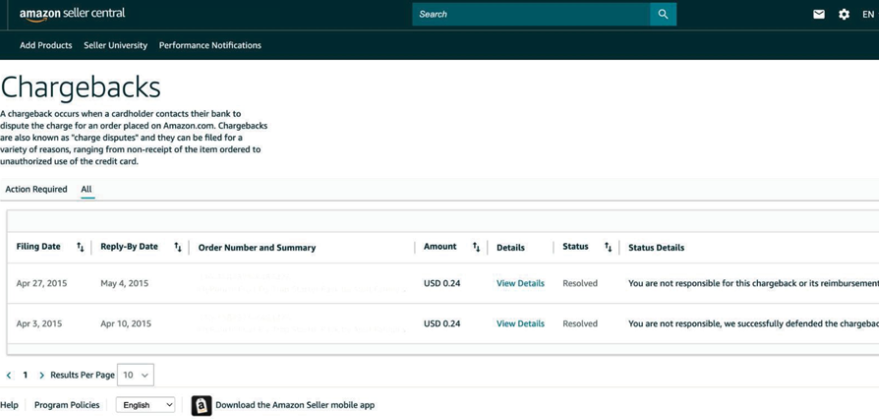View Details for Apr 27, 2015 chargeback
Image resolution: width=879 pixels, height=419 pixels.
520,283
